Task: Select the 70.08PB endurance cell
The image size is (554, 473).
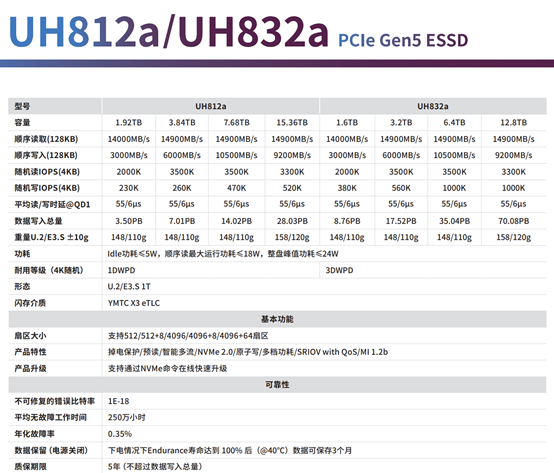Action: pos(513,221)
